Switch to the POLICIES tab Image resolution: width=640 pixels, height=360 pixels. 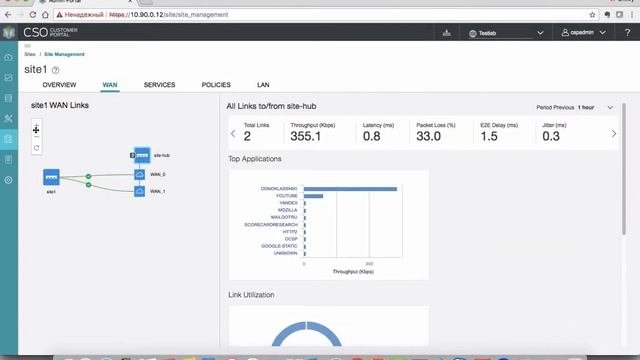tap(216, 85)
